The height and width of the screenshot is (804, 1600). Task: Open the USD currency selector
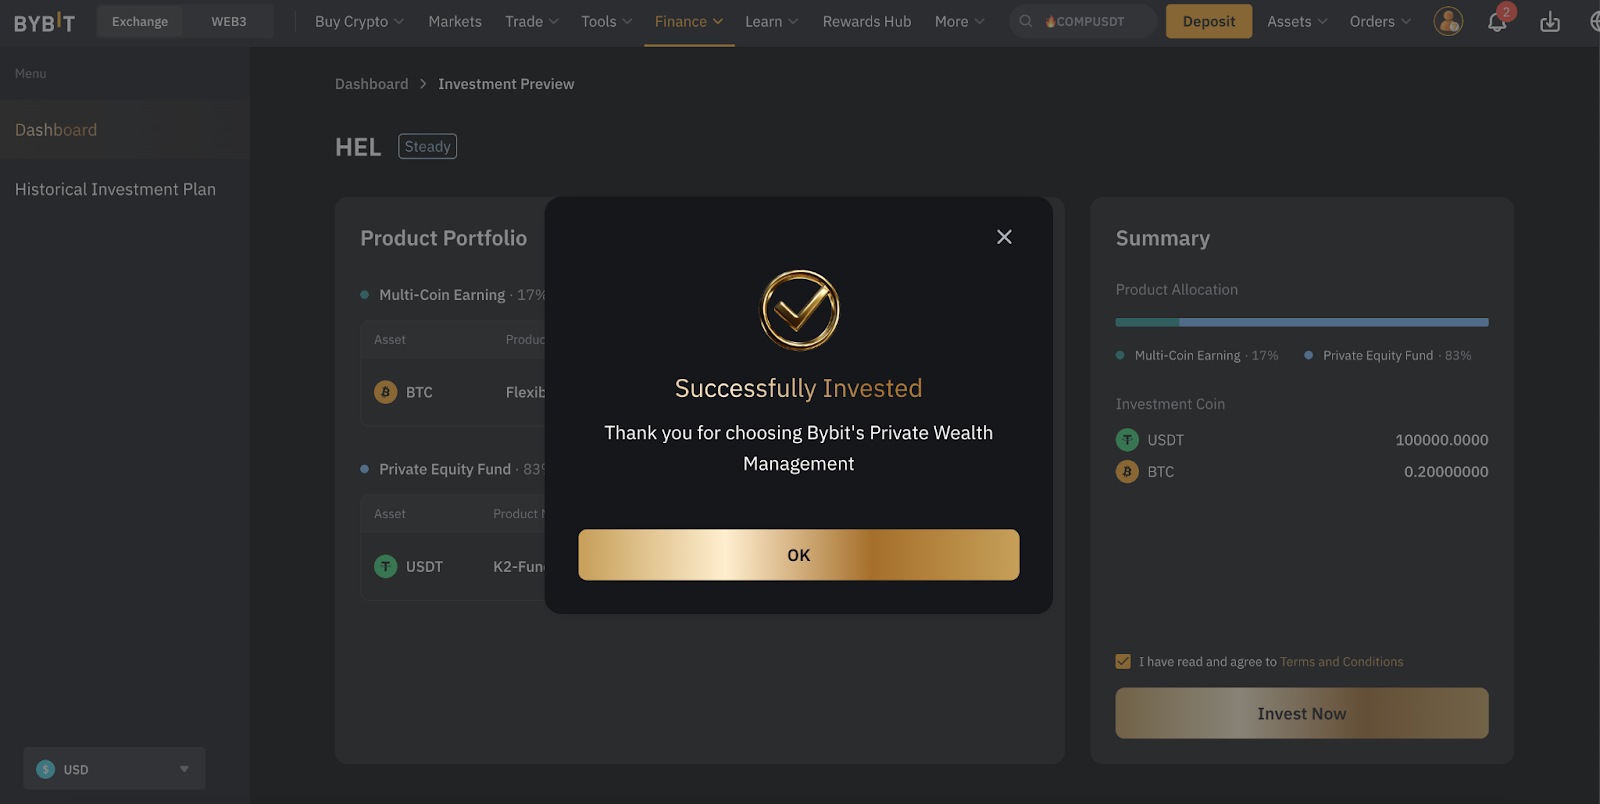click(114, 769)
